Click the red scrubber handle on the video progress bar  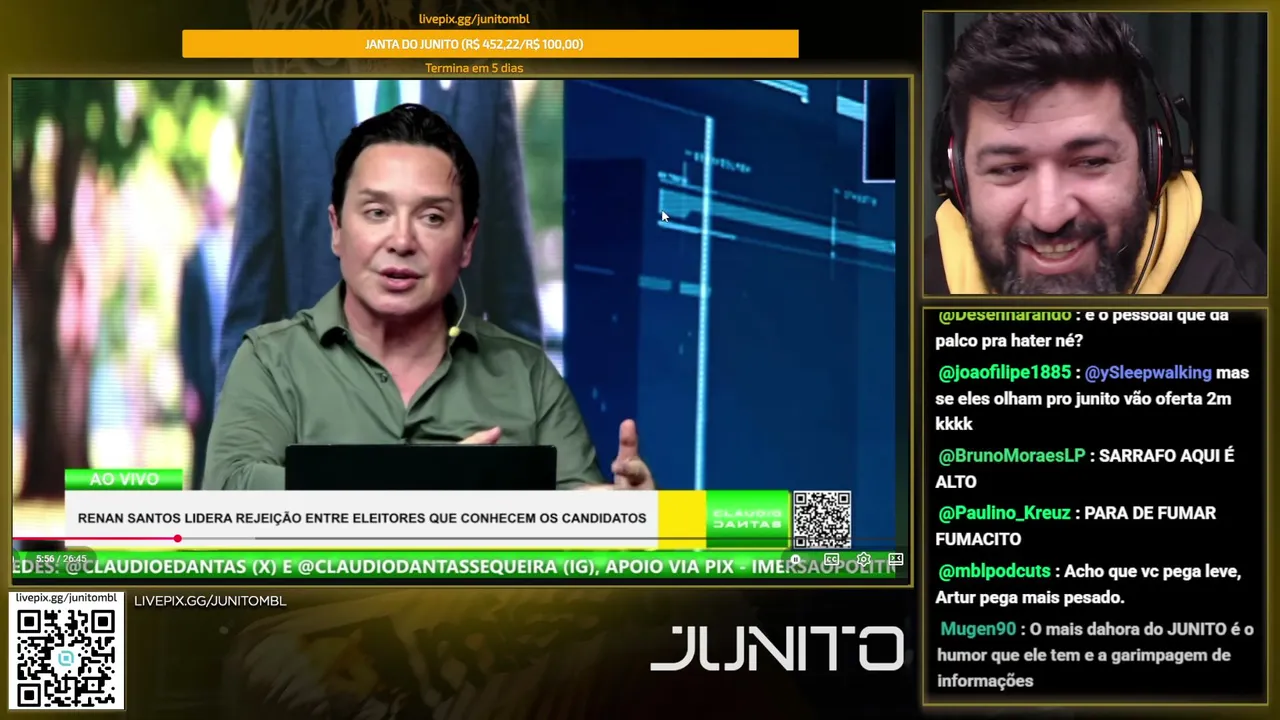(177, 539)
